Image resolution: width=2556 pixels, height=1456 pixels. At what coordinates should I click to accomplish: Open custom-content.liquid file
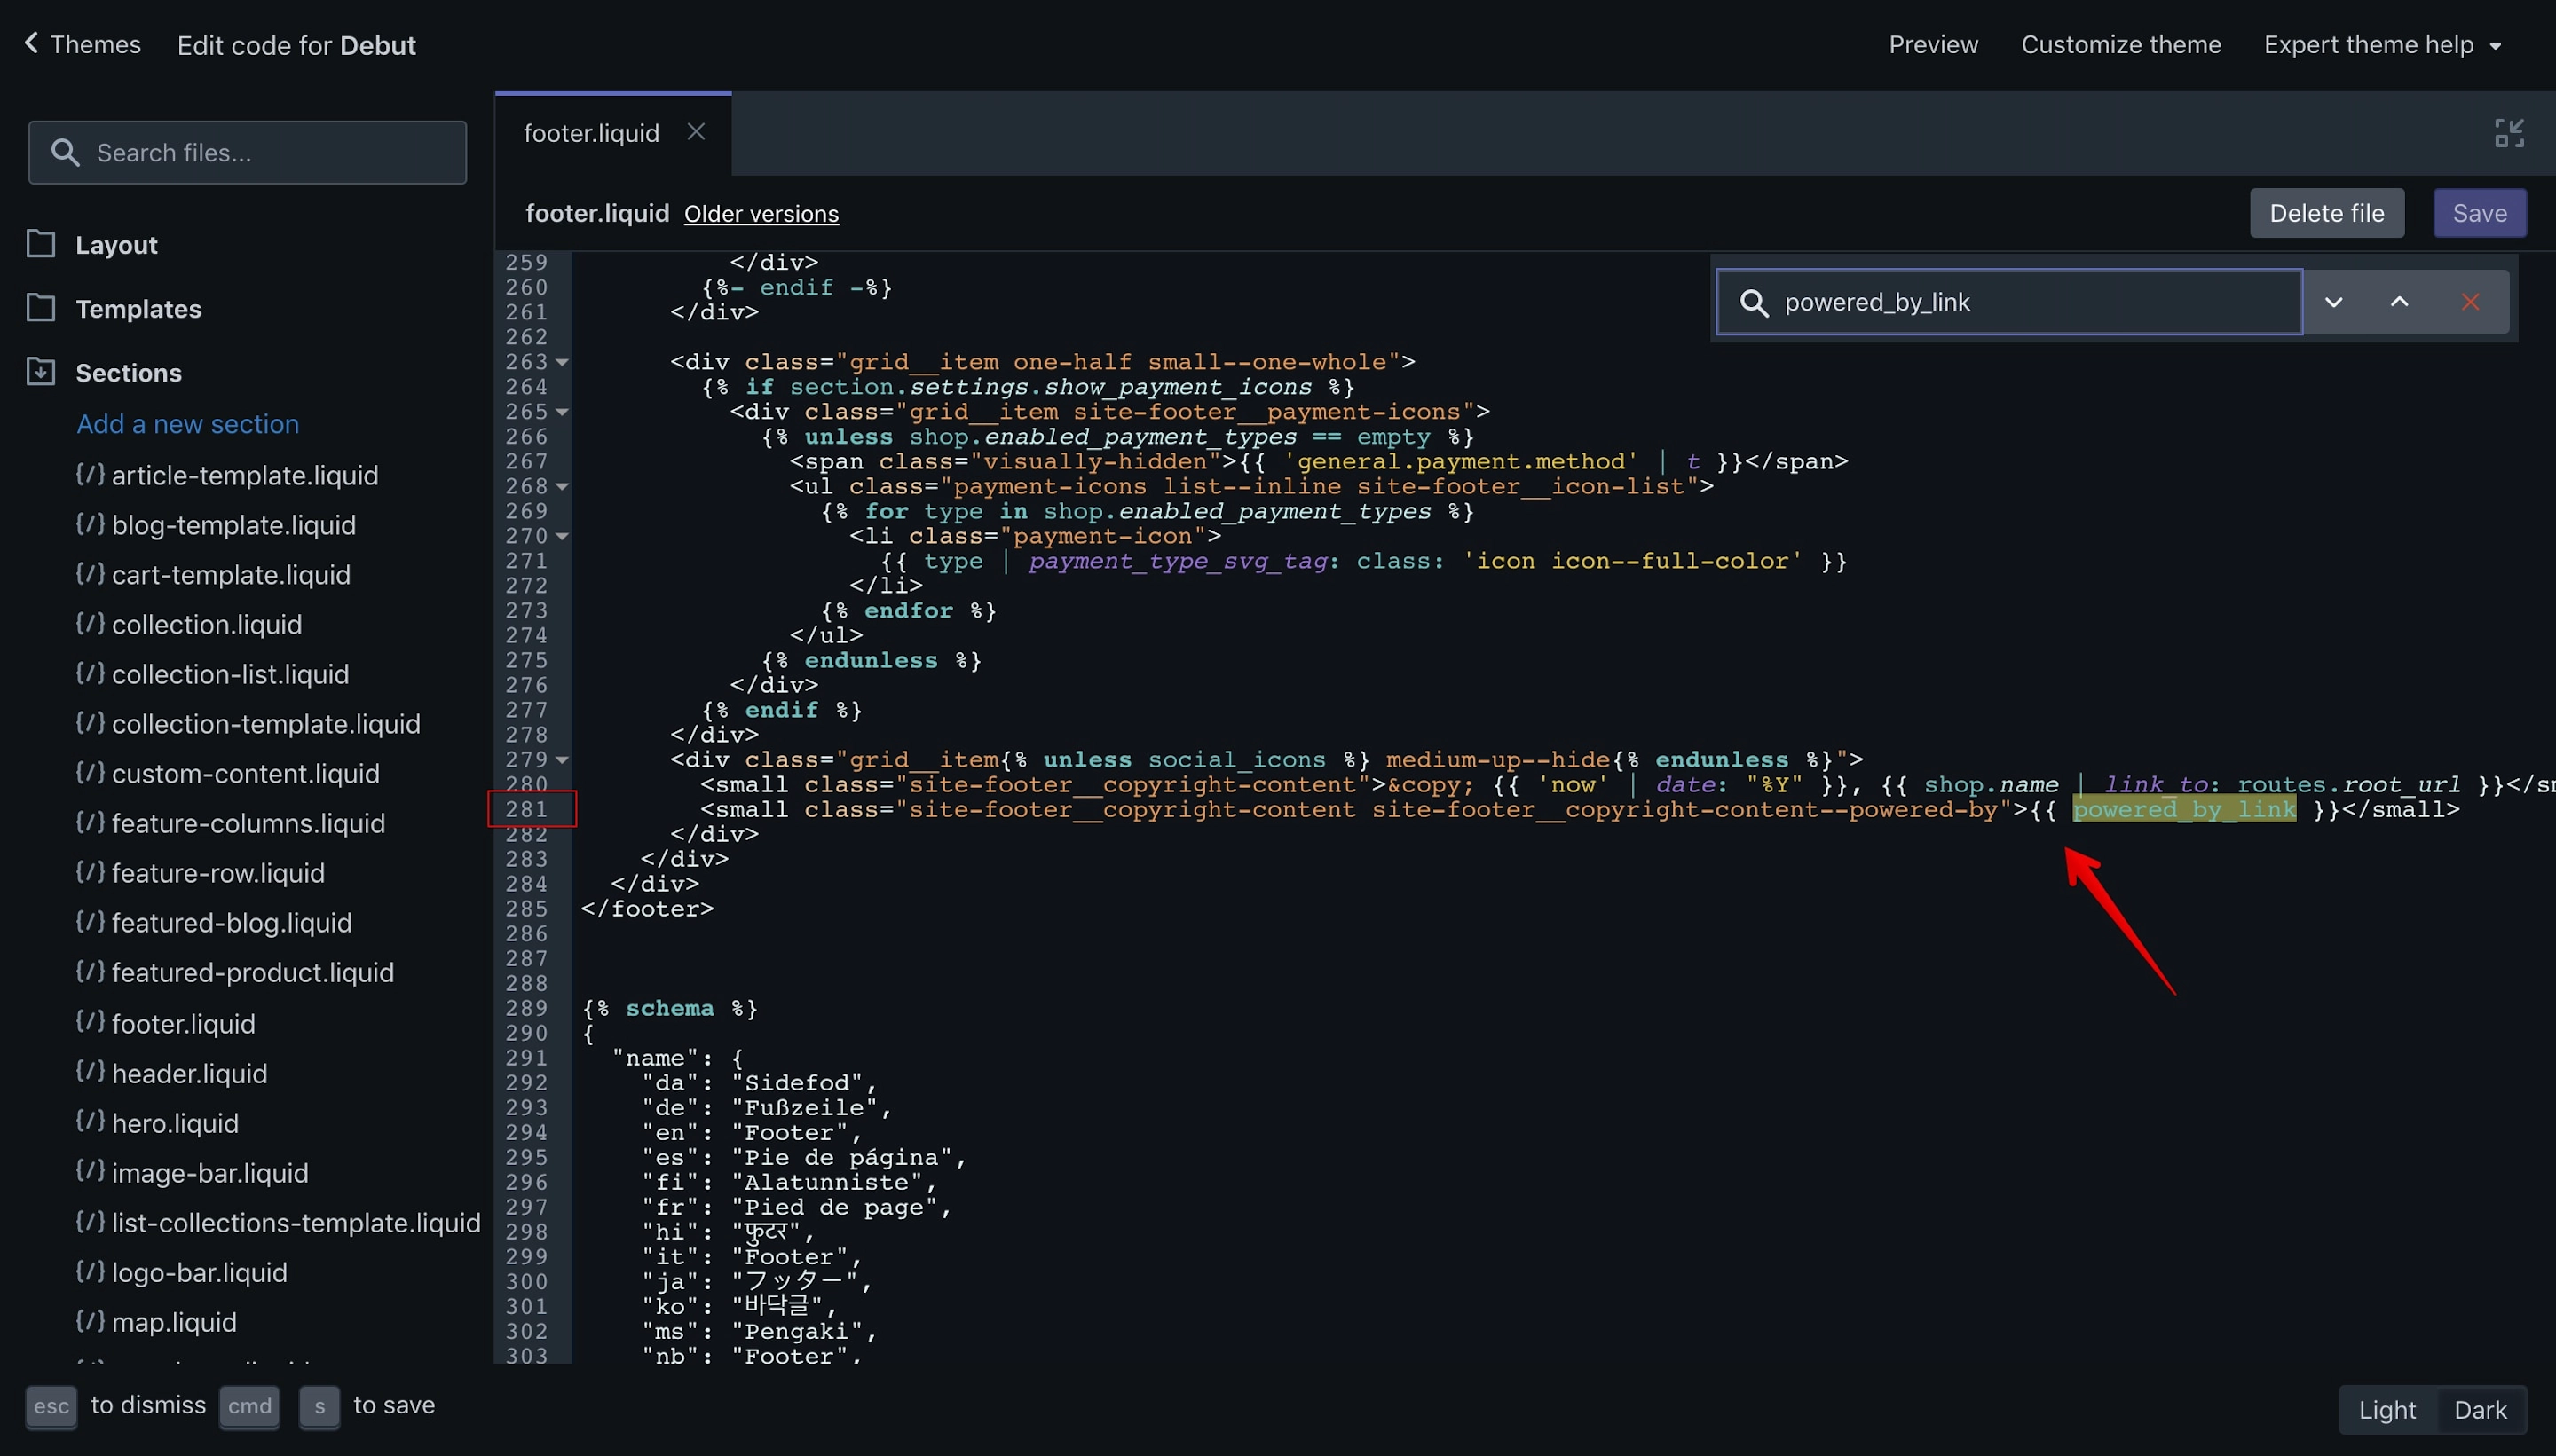(246, 774)
